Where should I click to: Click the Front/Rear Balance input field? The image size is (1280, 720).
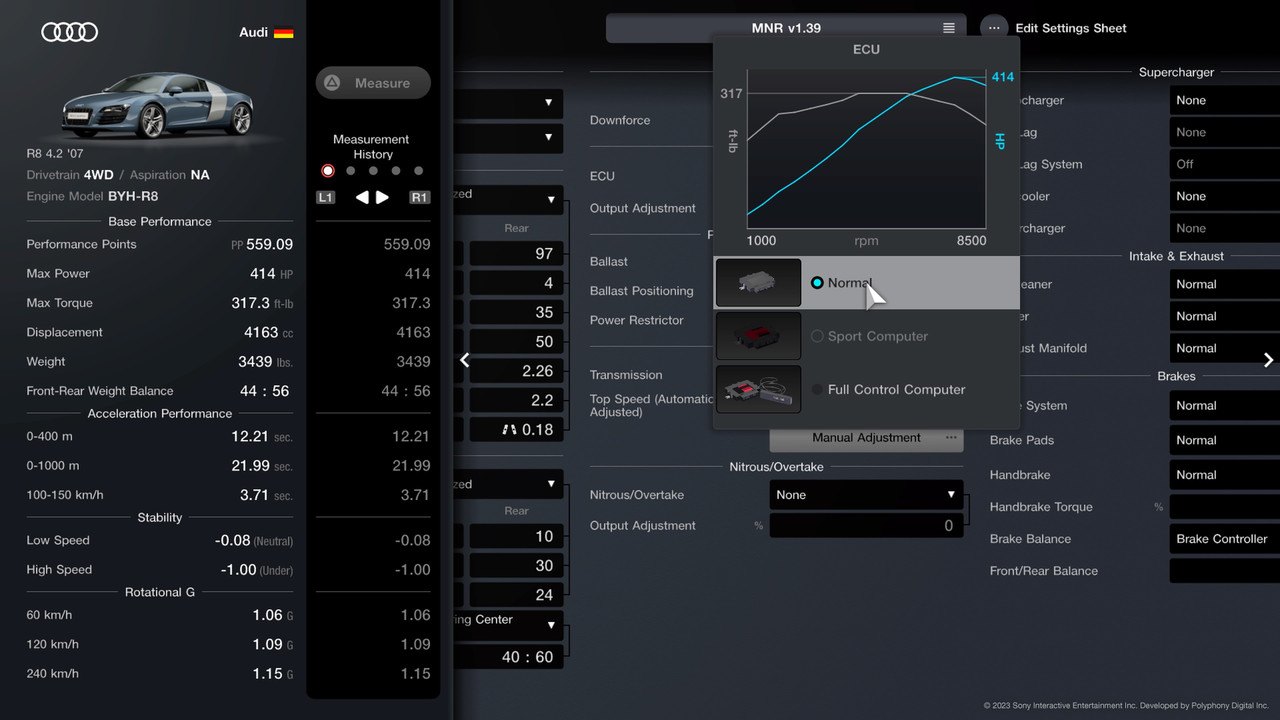(x=1224, y=571)
